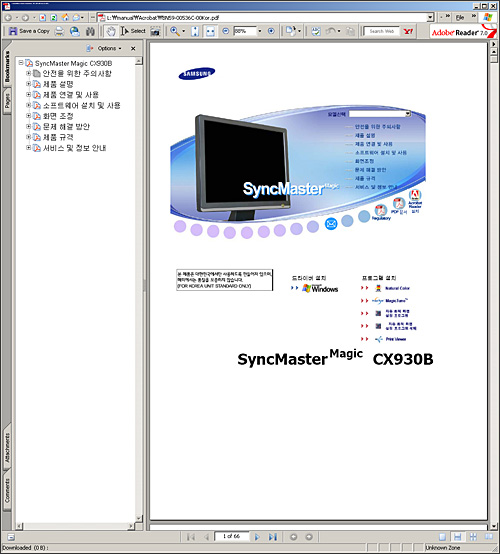The image size is (500, 554).
Task: Click the Rotate pages icon
Action: (x=290, y=31)
